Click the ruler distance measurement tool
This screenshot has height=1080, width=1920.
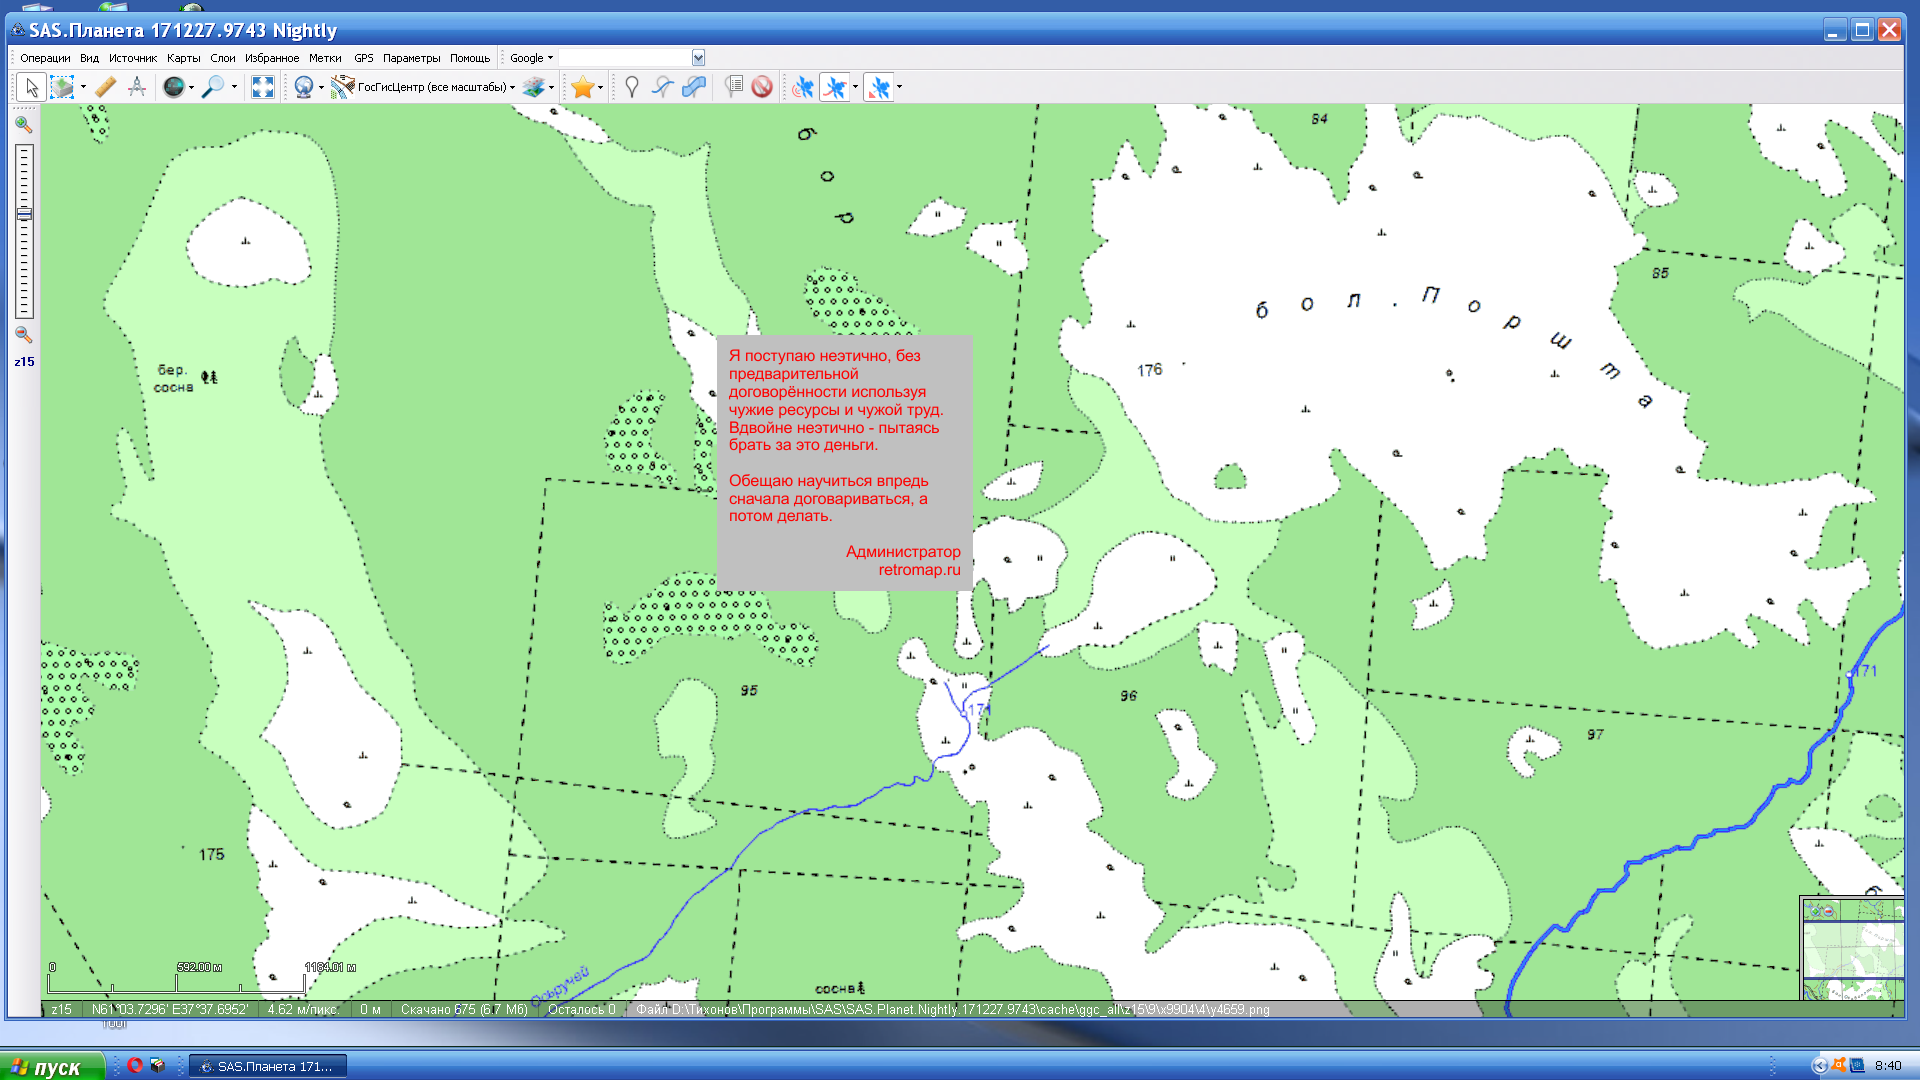(106, 87)
